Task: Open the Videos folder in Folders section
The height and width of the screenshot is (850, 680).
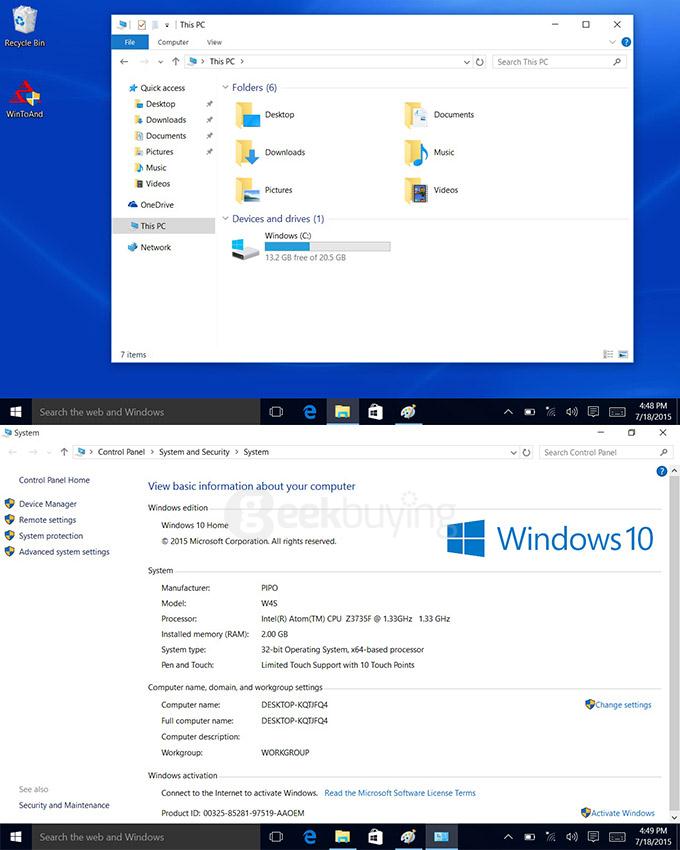Action: coord(432,190)
